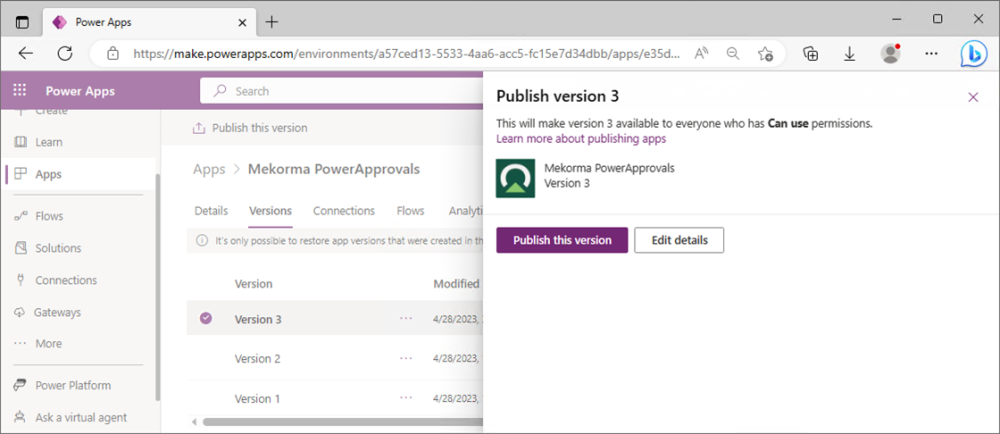Viewport: 1000px width, 434px height.
Task: Click the Read aloud icon
Action: point(702,54)
